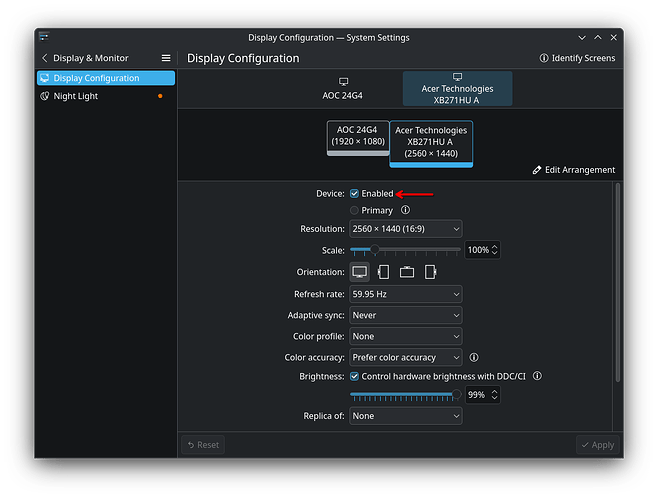Click the Night Light orange change indicator
The image size is (658, 499).
point(160,96)
